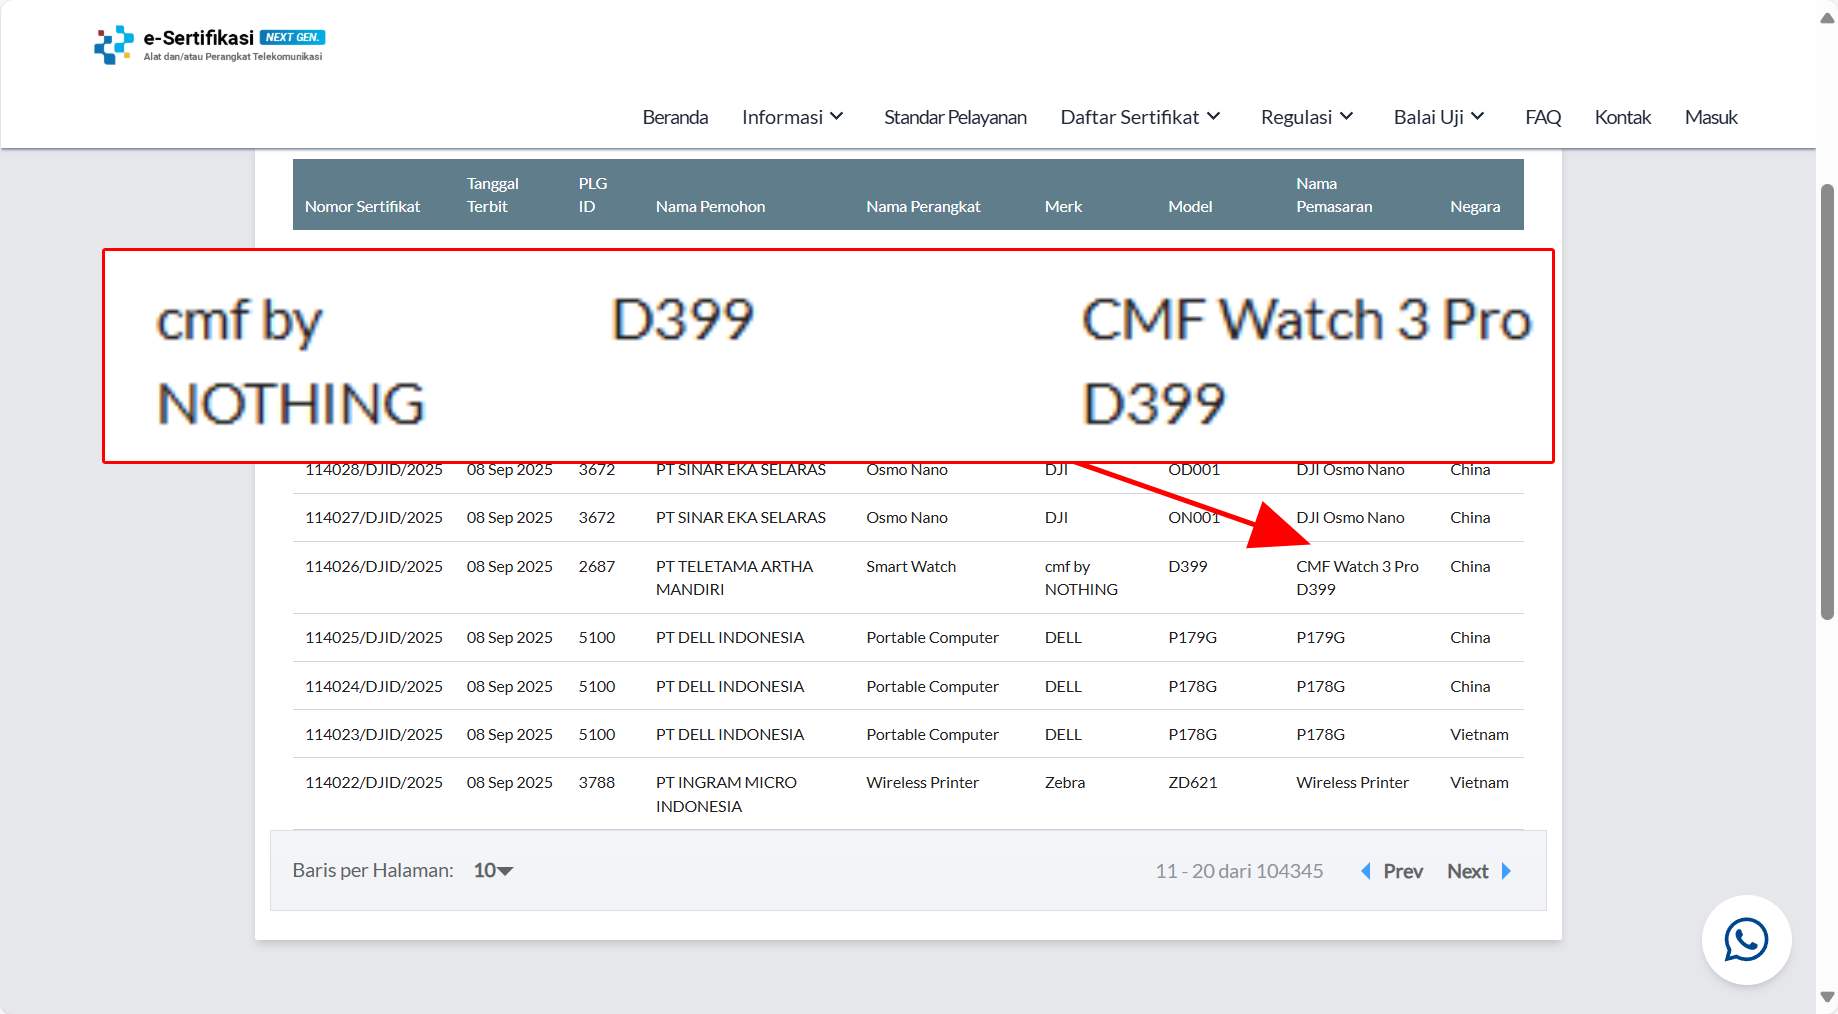
Task: Click the right arrow beside Next
Action: pyautogui.click(x=1506, y=871)
